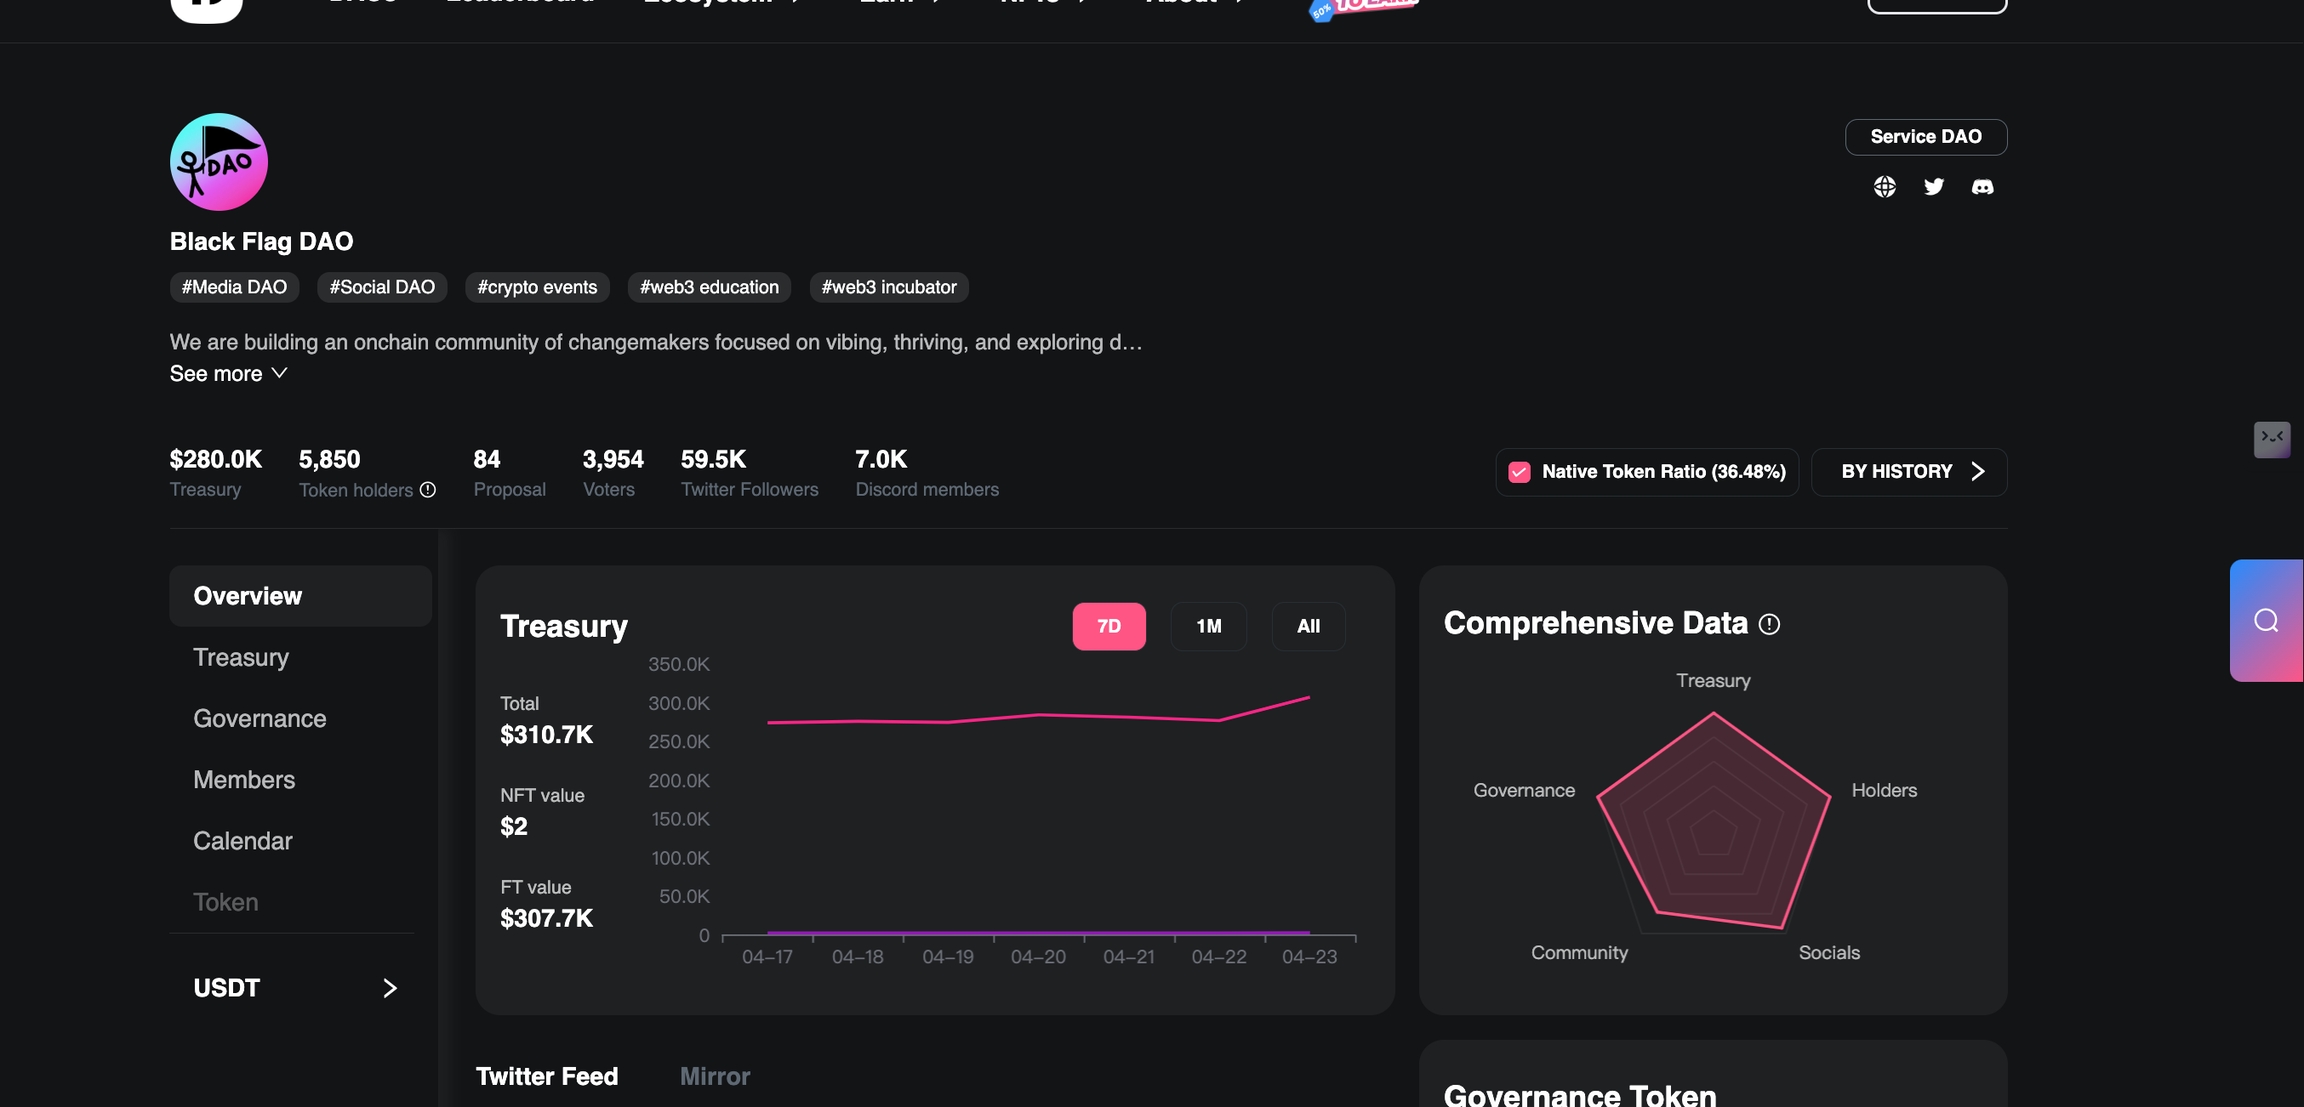Open Members section in the sidebar

[x=244, y=780]
